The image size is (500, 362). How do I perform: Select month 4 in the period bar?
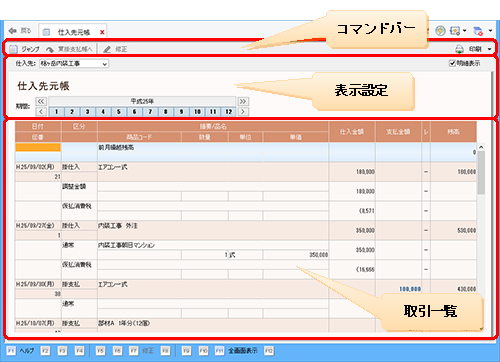(103, 112)
